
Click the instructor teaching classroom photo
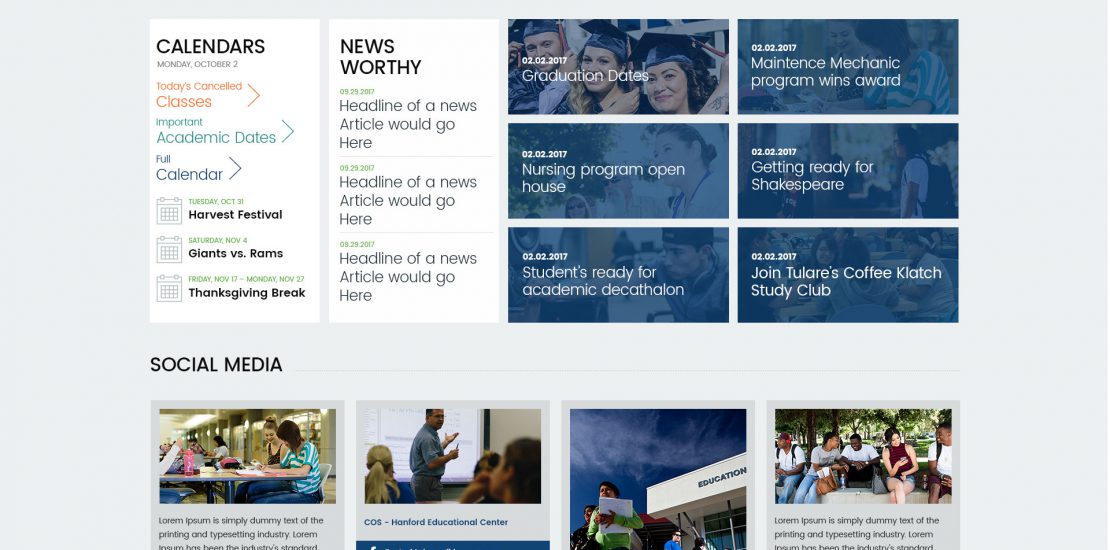click(x=452, y=456)
